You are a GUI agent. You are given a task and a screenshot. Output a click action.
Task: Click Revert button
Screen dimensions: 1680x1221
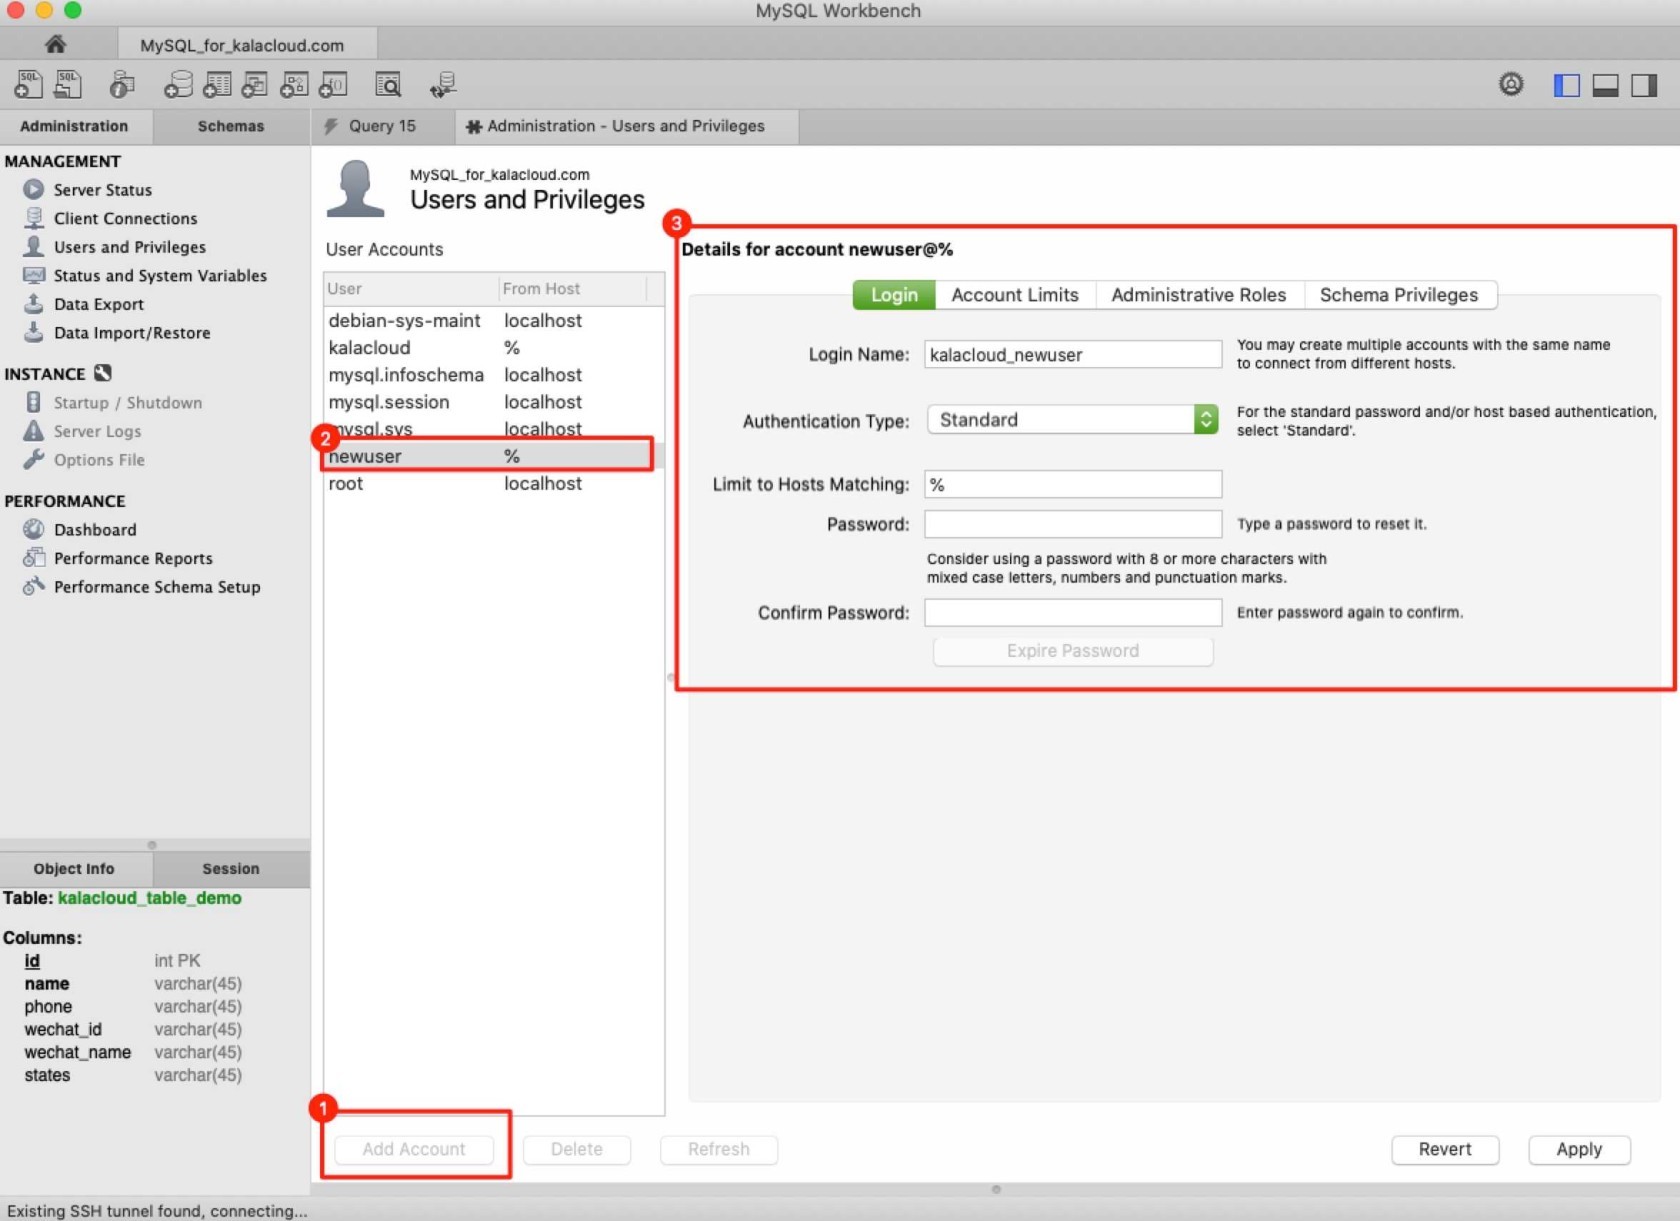pyautogui.click(x=1445, y=1150)
